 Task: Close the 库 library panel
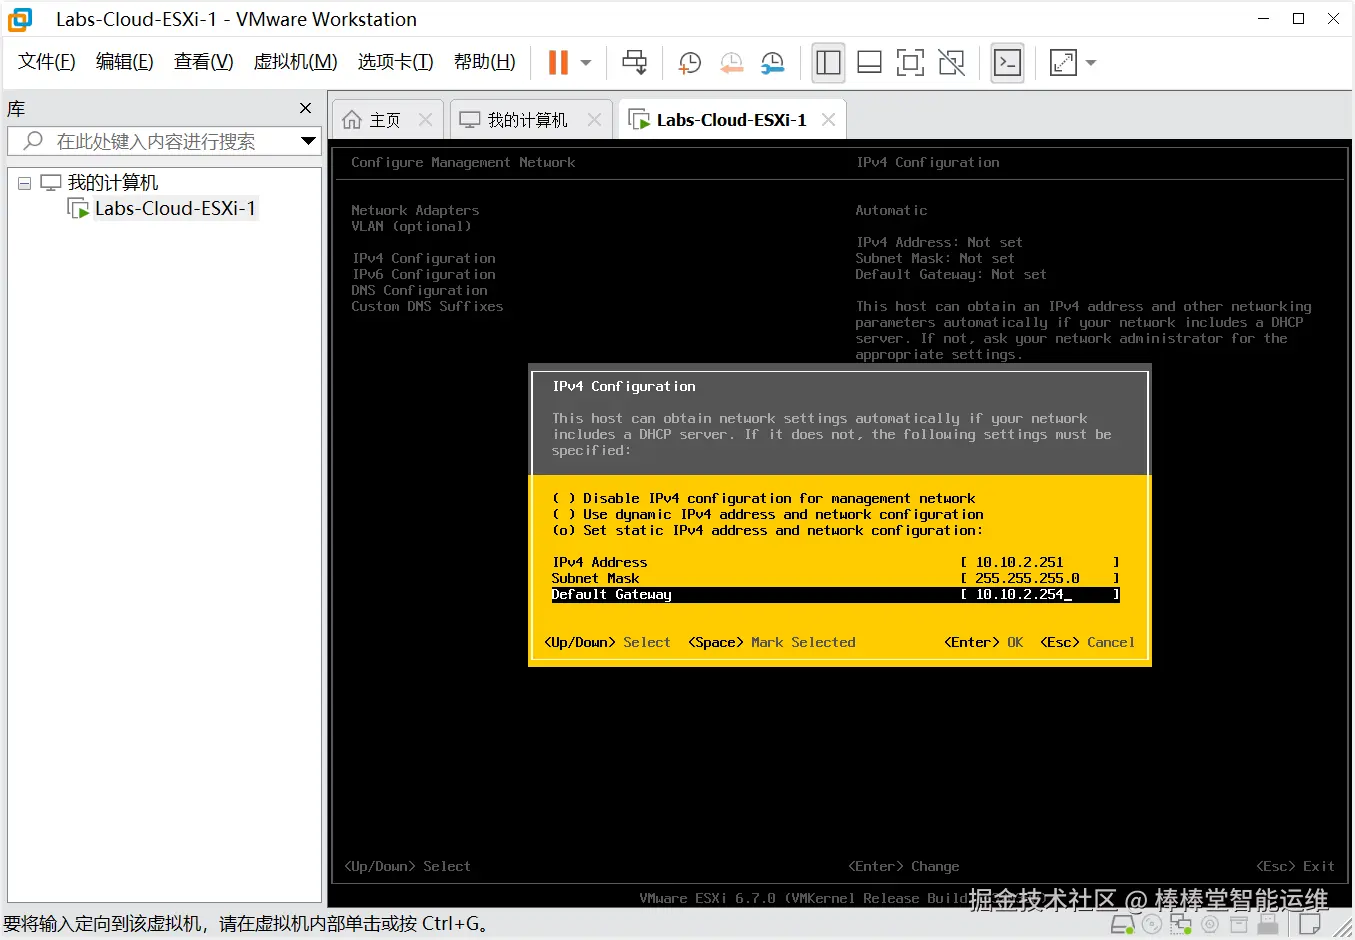pos(305,108)
